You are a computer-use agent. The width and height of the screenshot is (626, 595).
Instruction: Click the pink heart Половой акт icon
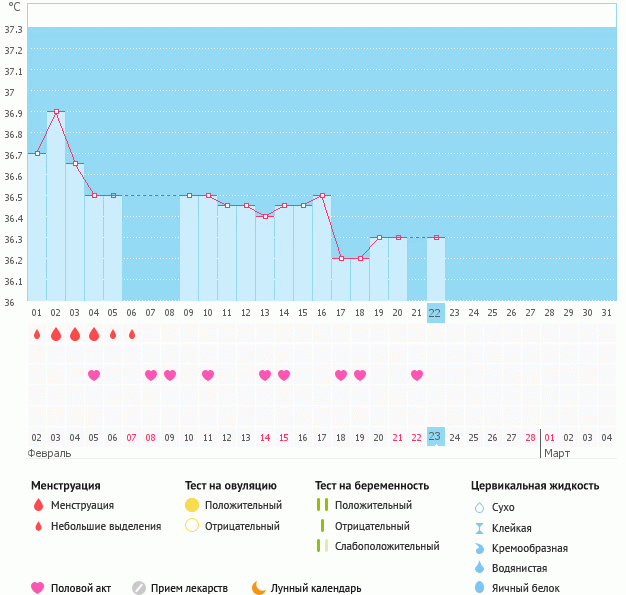coord(37,589)
